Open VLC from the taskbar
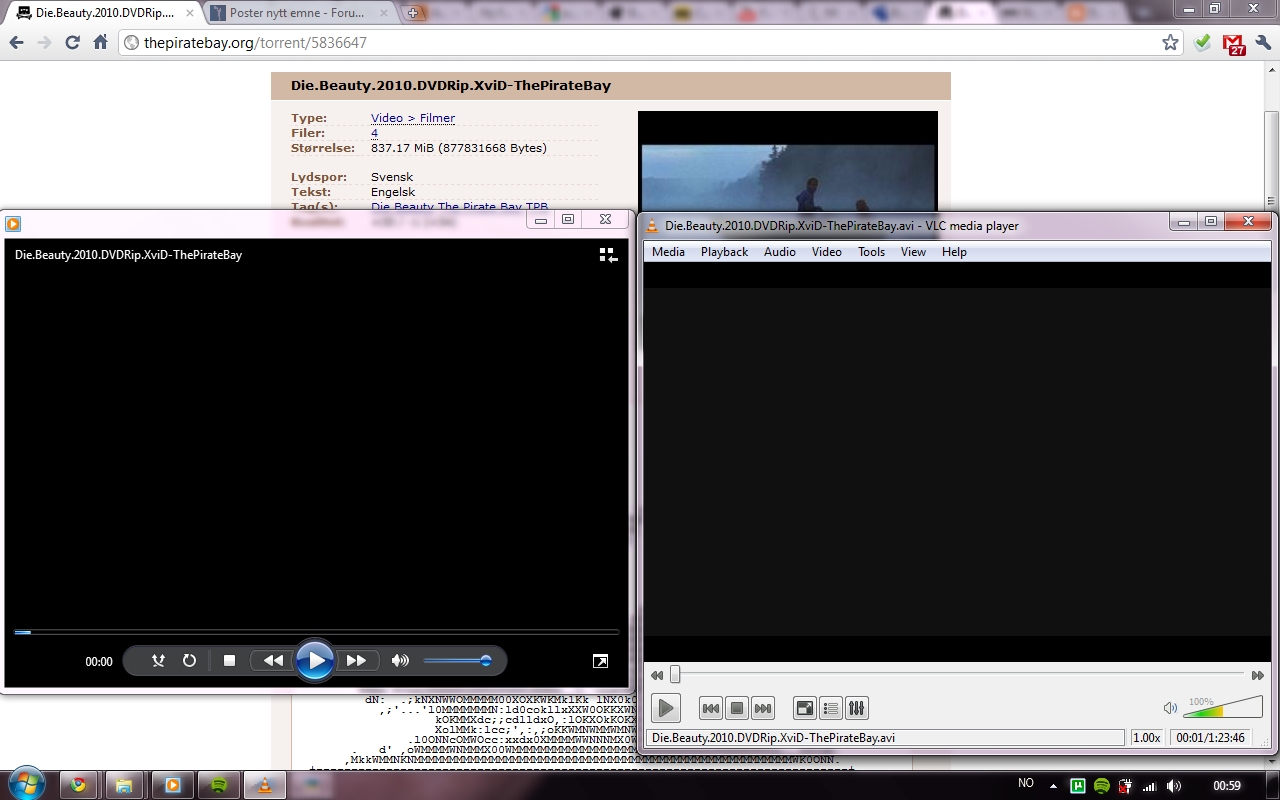This screenshot has height=800, width=1280. click(x=265, y=785)
